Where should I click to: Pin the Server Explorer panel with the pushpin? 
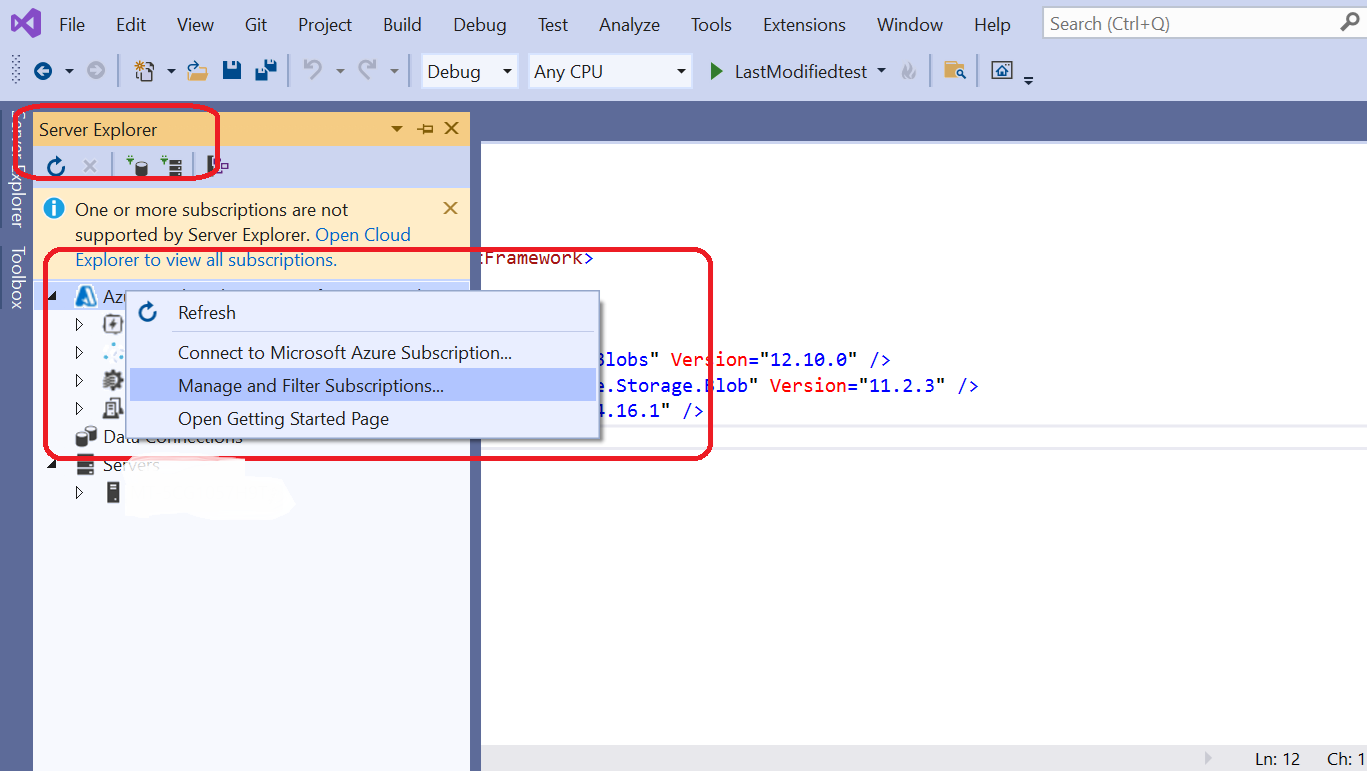(x=425, y=129)
